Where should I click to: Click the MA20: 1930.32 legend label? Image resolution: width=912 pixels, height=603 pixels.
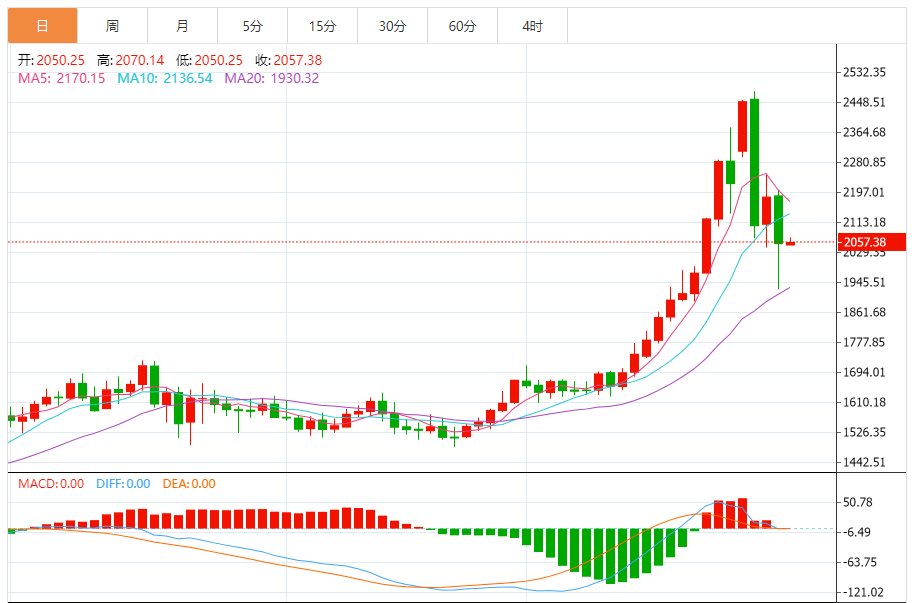coord(271,78)
